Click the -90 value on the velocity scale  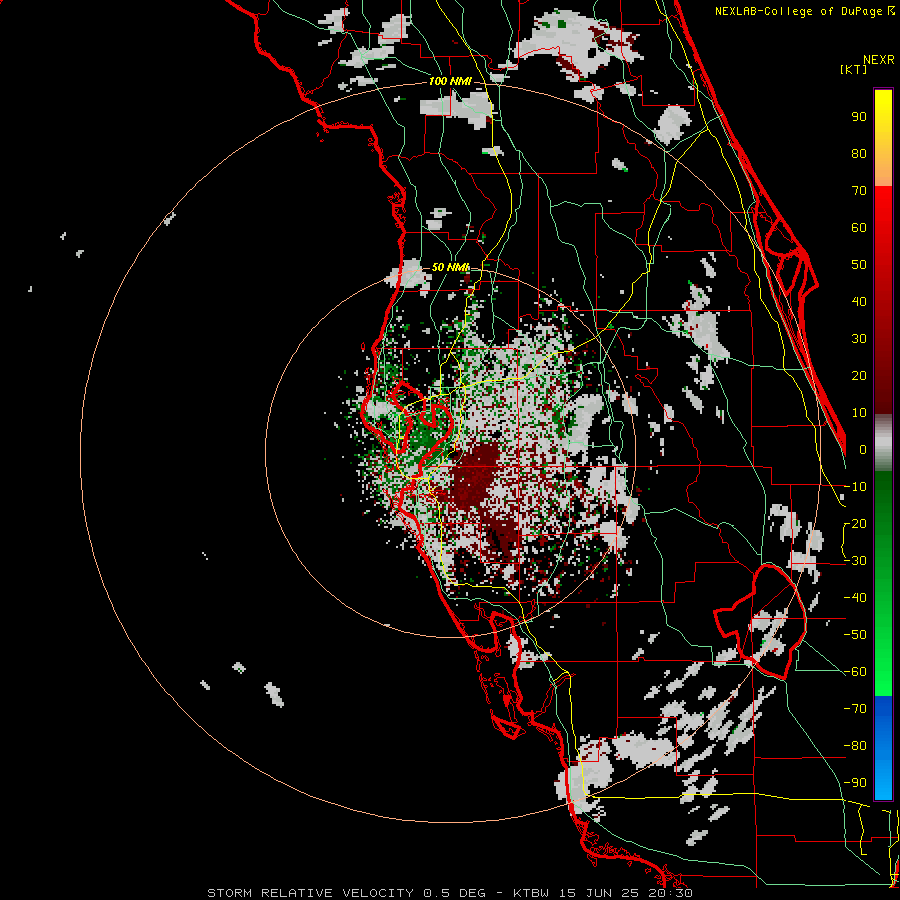pos(855,783)
